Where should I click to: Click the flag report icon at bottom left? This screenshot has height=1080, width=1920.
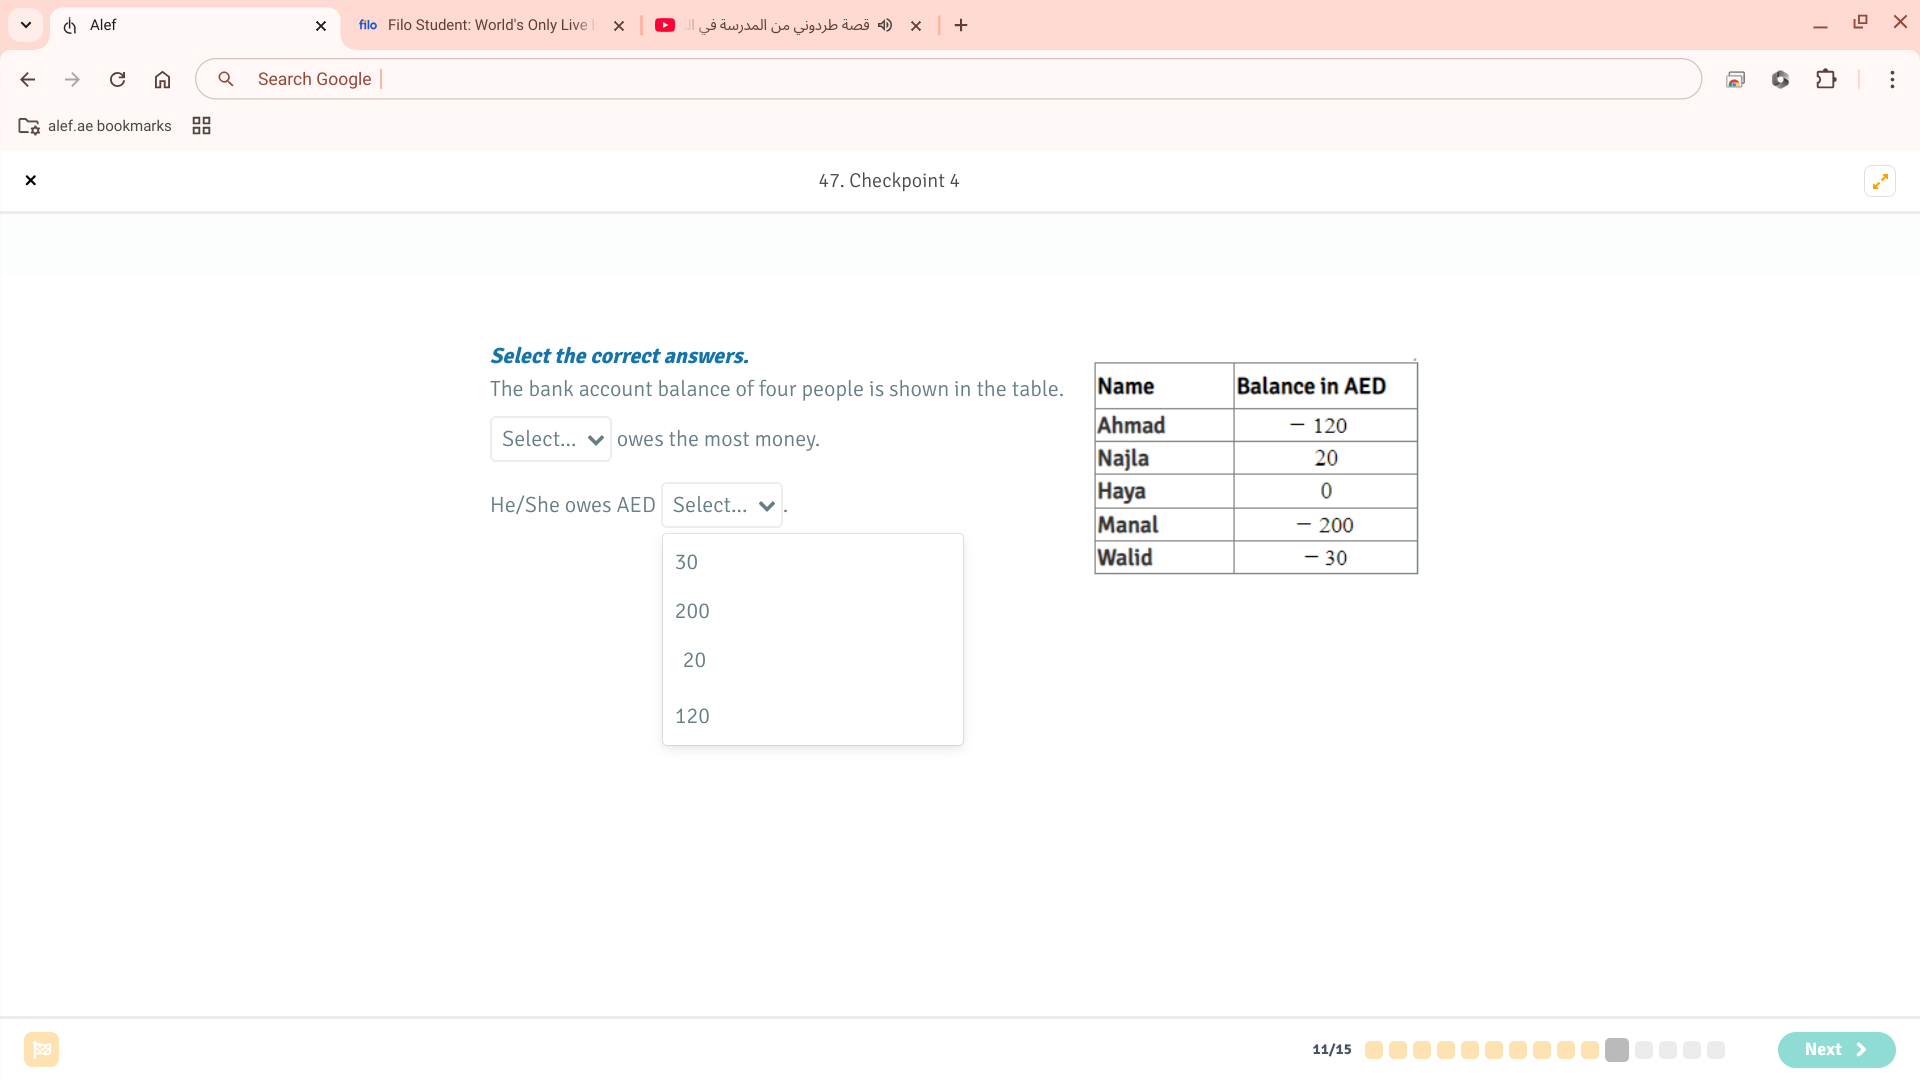42,1049
